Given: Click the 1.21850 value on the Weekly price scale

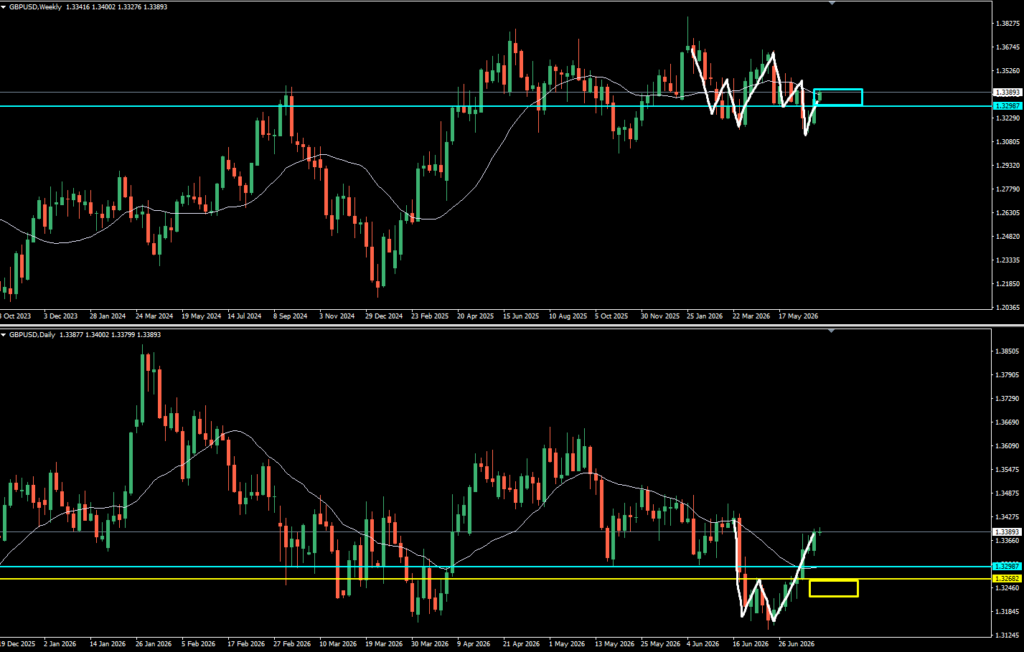Looking at the screenshot, I should tap(1008, 284).
